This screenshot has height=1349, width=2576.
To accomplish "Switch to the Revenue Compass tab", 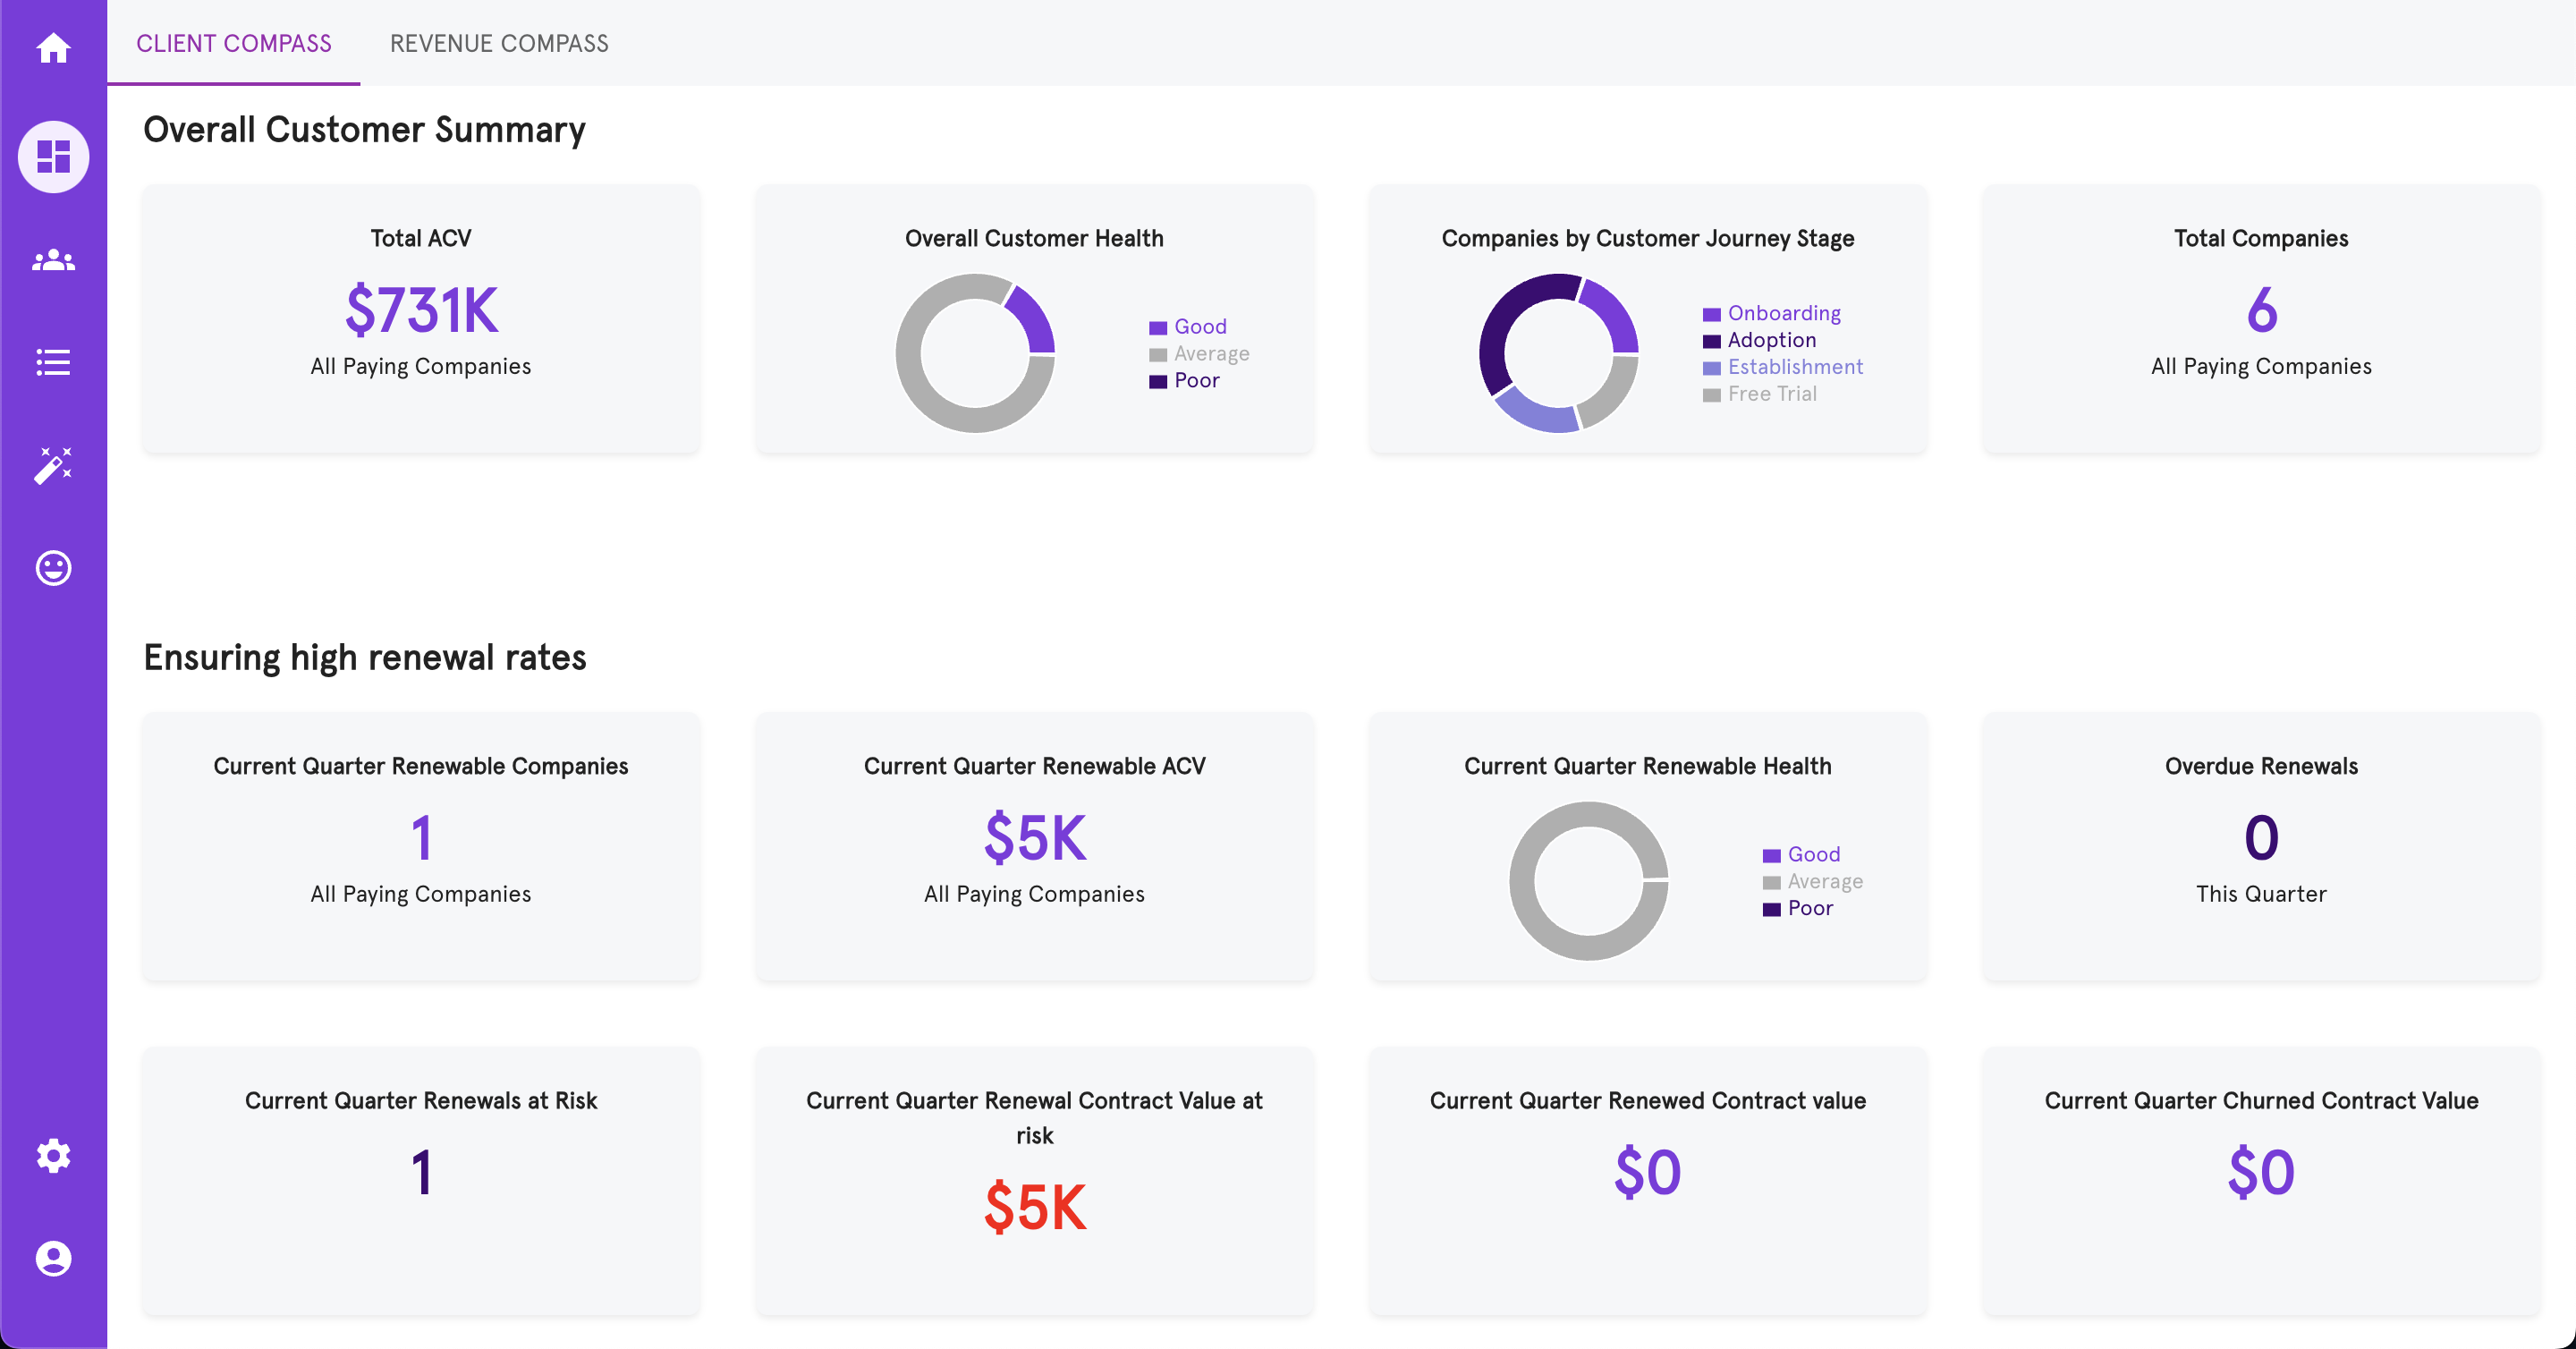I will pos(499,43).
